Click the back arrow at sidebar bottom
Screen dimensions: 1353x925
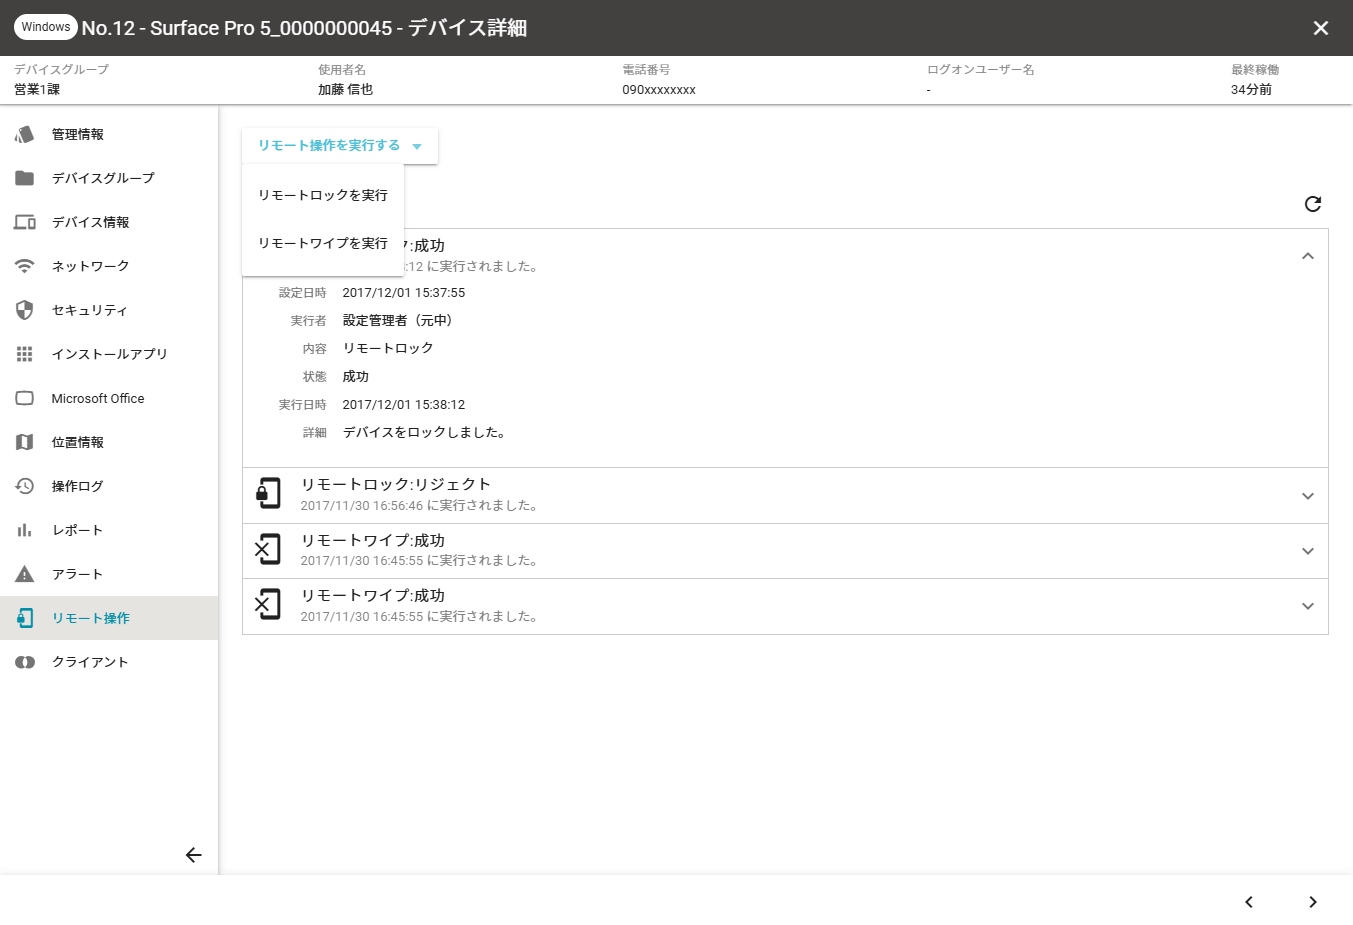194,855
